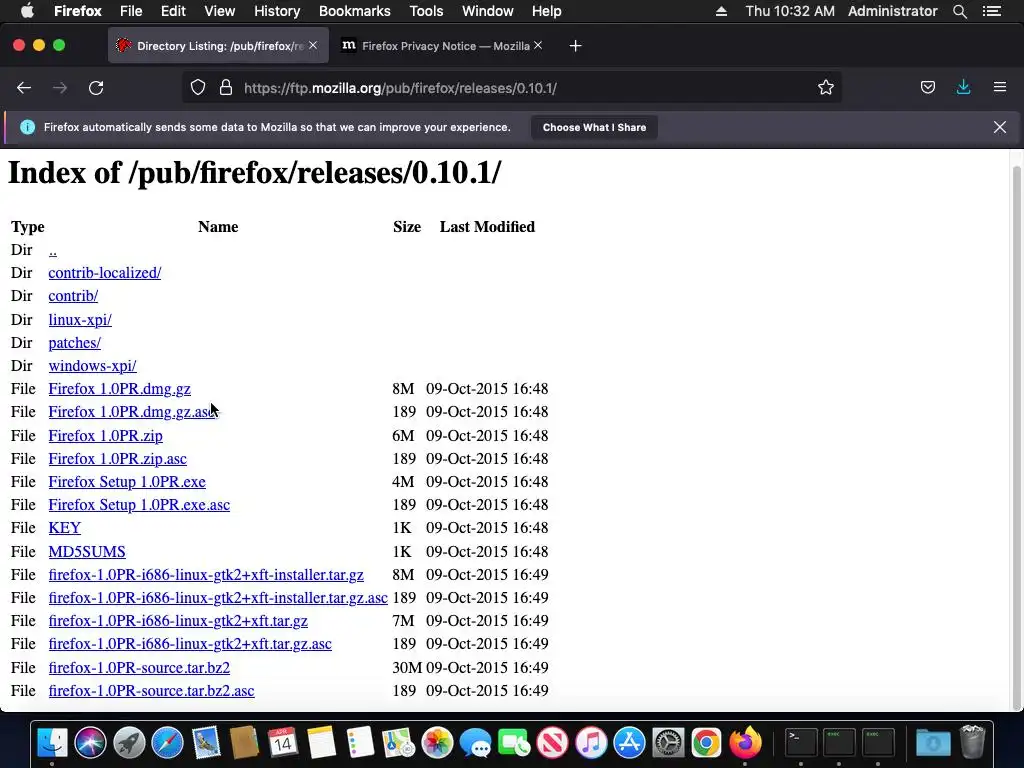
Task: Open the Bookmarks menu
Action: (355, 11)
